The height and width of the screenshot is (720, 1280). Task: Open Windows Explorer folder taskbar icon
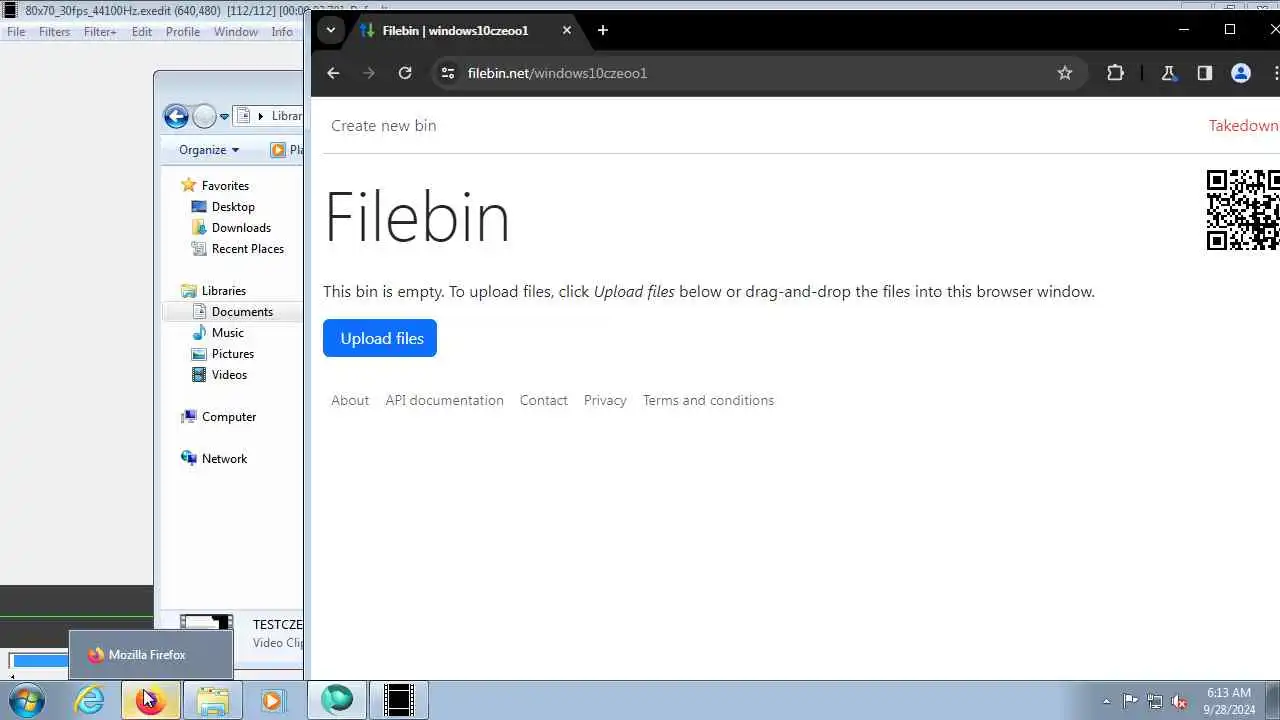pyautogui.click(x=212, y=700)
